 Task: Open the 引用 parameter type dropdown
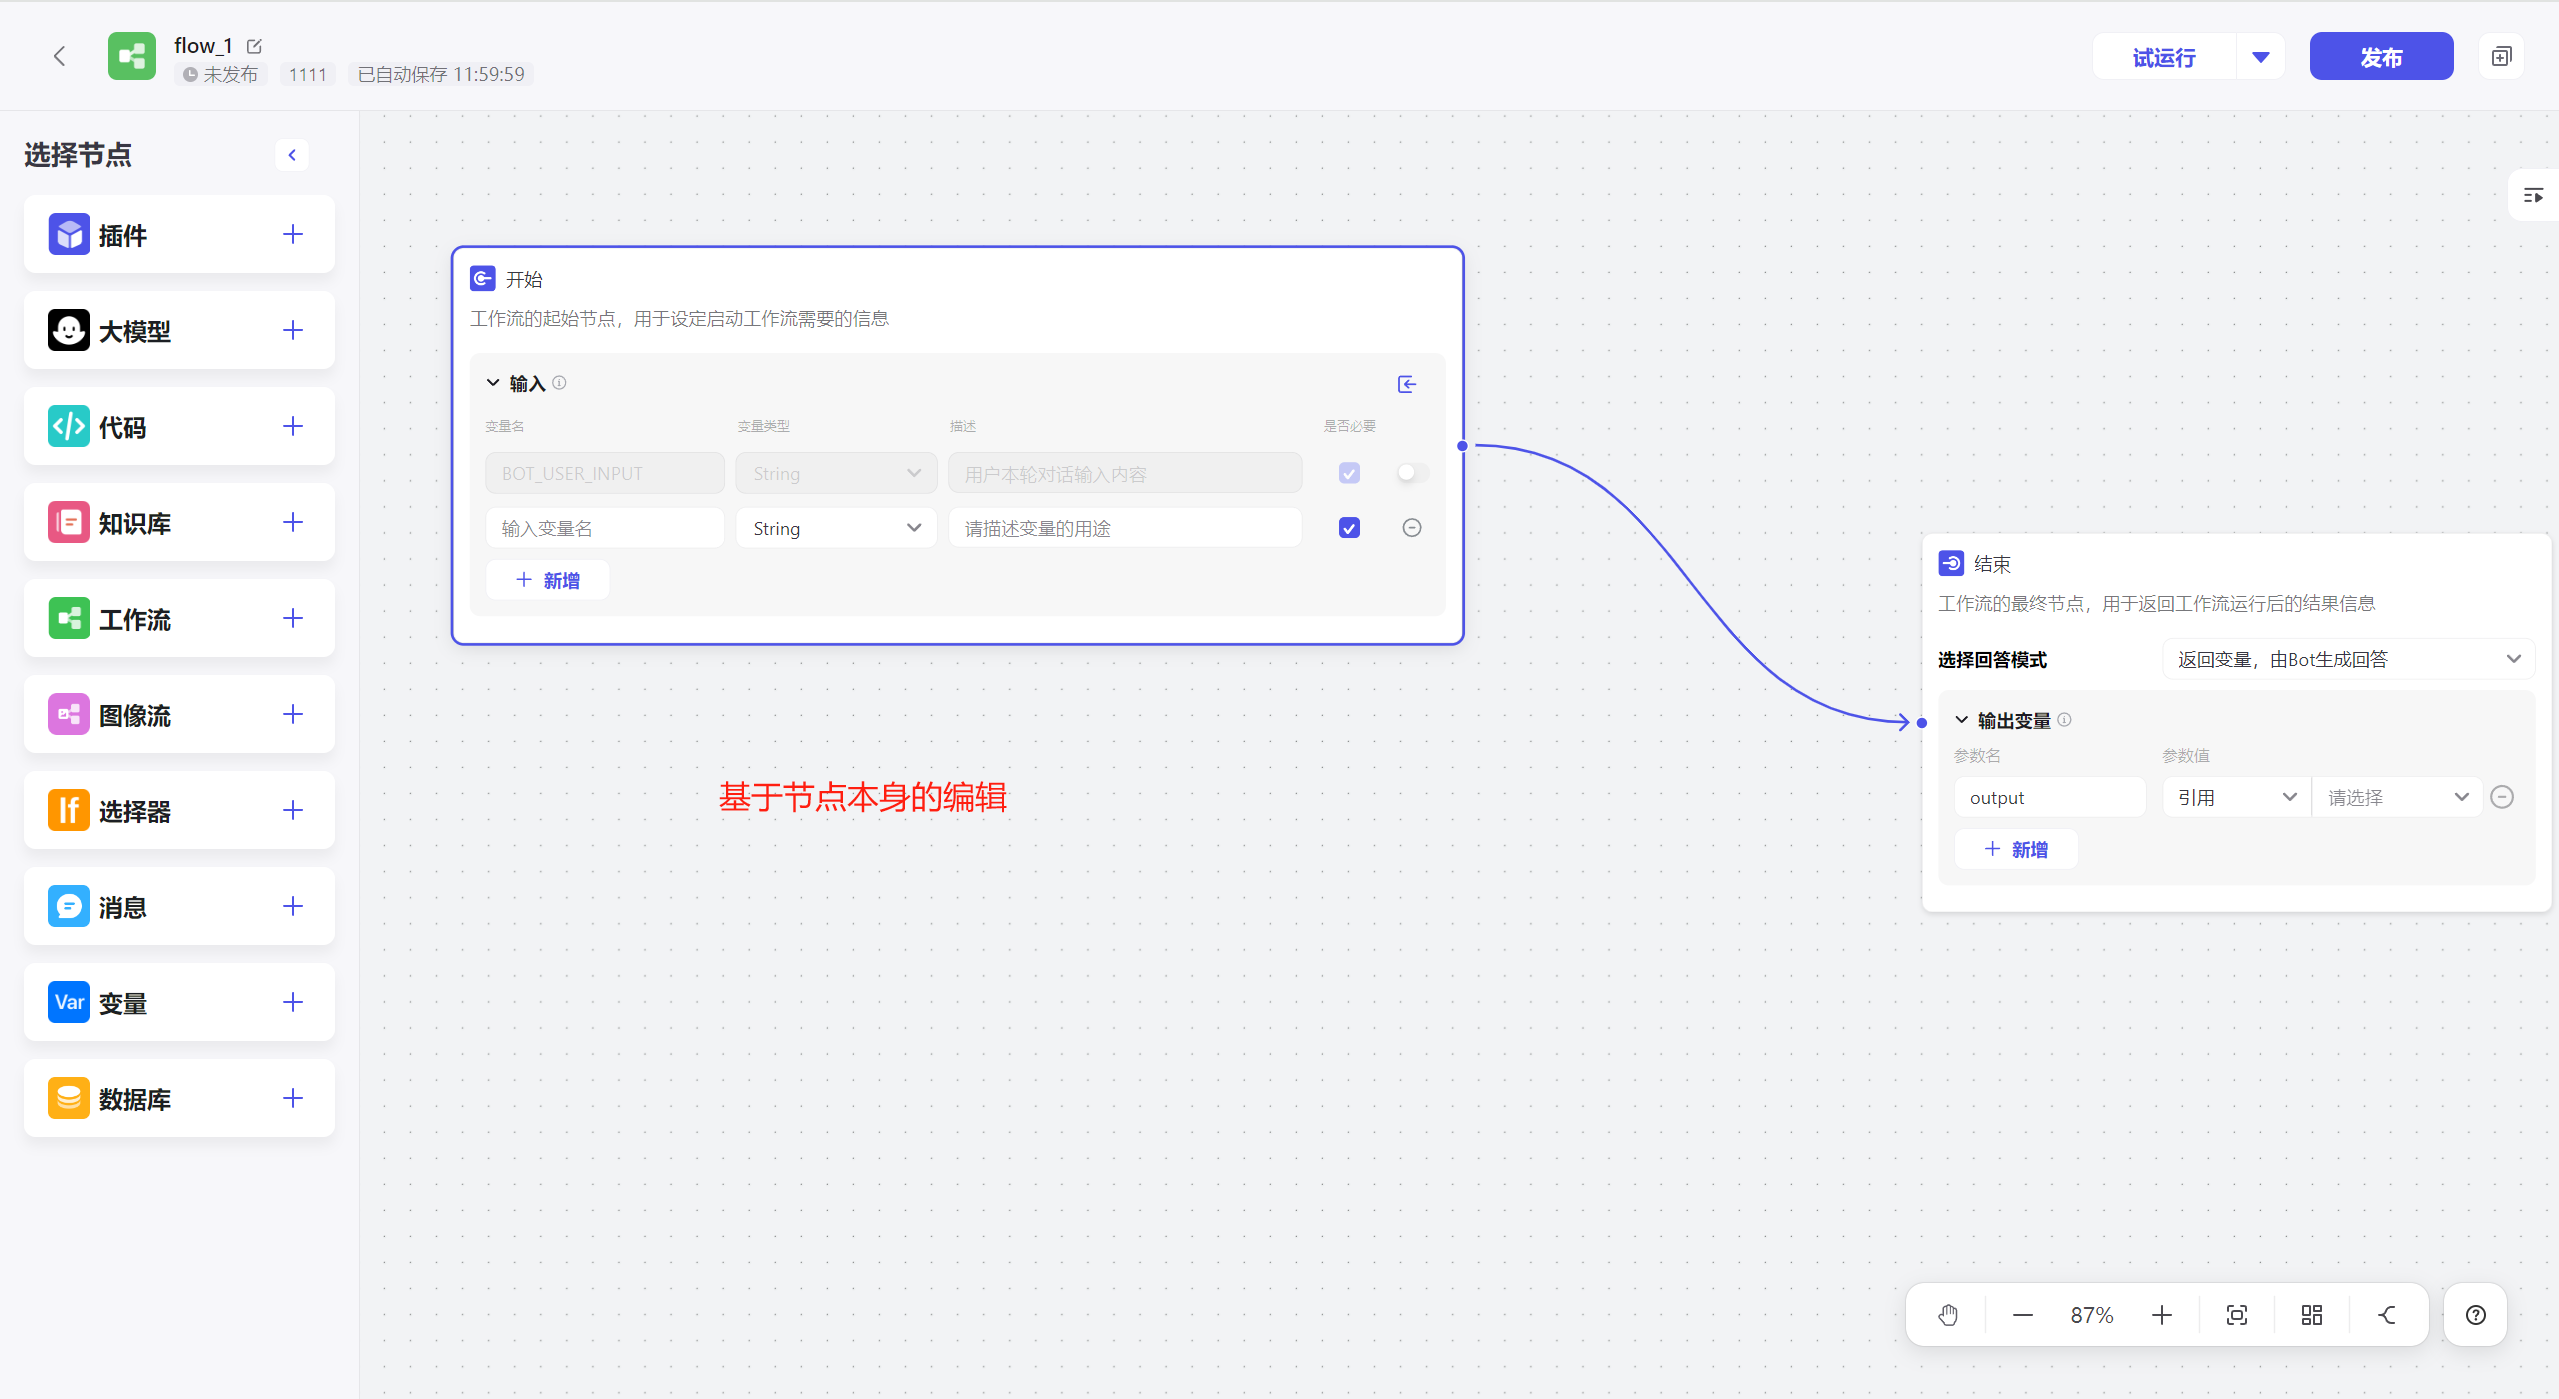click(2236, 797)
